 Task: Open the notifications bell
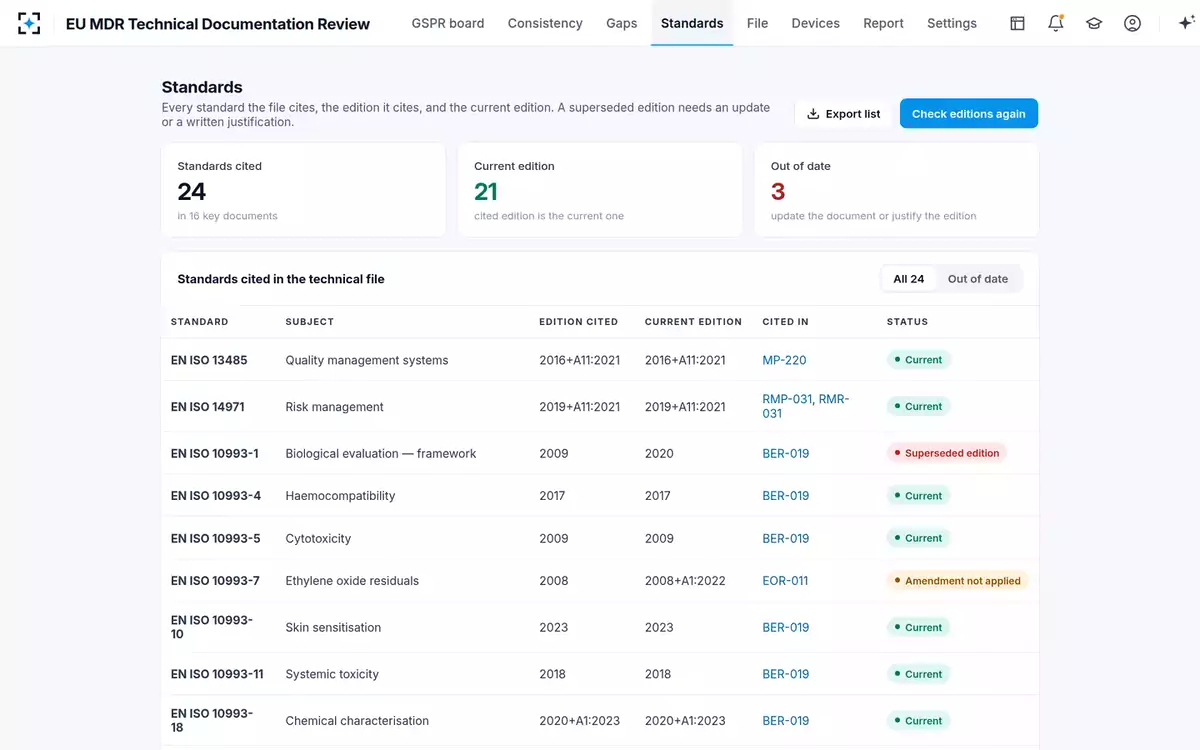point(1056,23)
